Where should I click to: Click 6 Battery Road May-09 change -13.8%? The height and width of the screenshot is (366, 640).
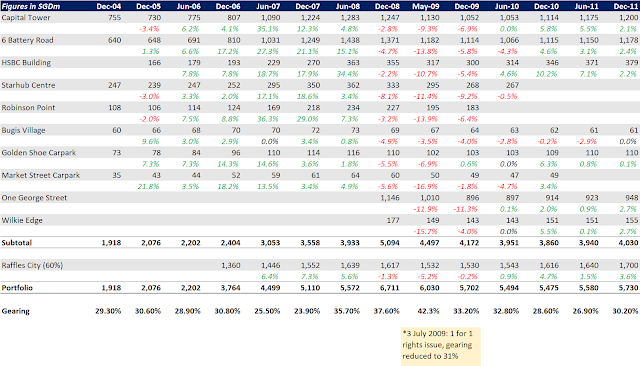tap(426, 51)
